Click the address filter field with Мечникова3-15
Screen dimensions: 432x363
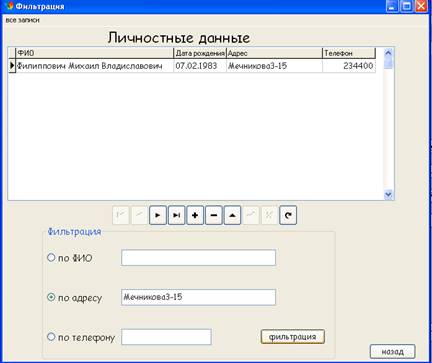(198, 297)
